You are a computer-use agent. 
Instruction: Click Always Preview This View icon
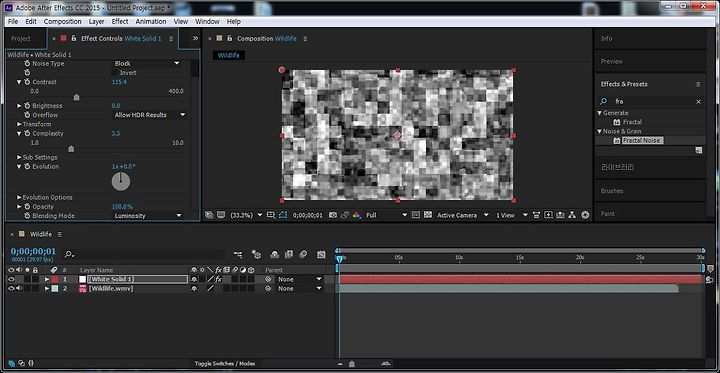(x=209, y=215)
